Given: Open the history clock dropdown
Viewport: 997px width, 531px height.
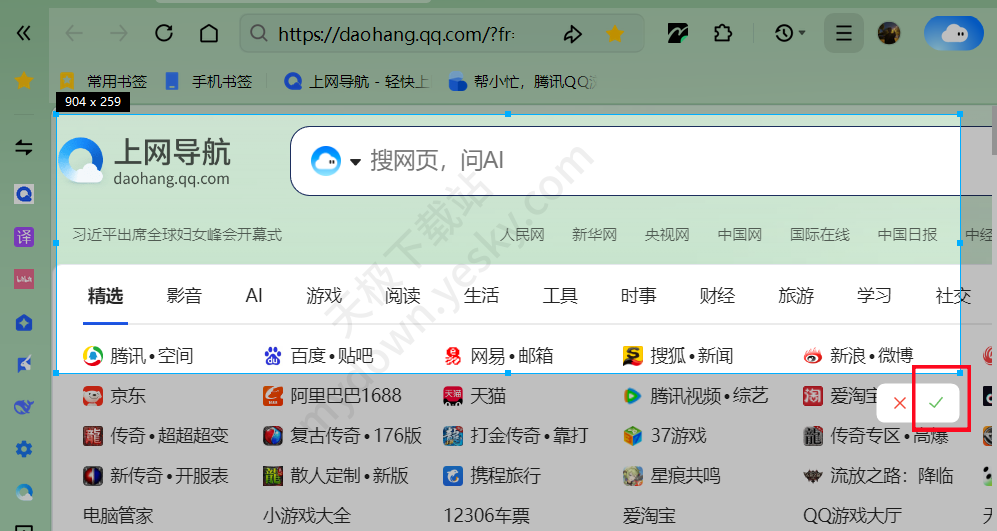Looking at the screenshot, I should tap(790, 33).
